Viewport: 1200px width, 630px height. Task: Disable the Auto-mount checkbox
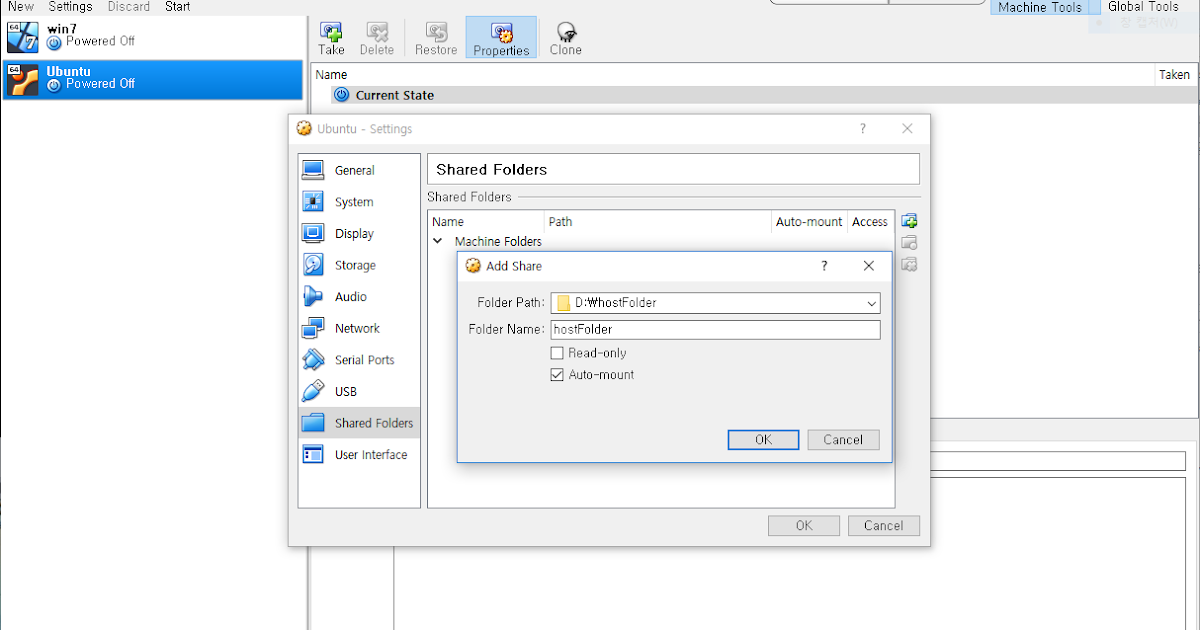coord(557,375)
